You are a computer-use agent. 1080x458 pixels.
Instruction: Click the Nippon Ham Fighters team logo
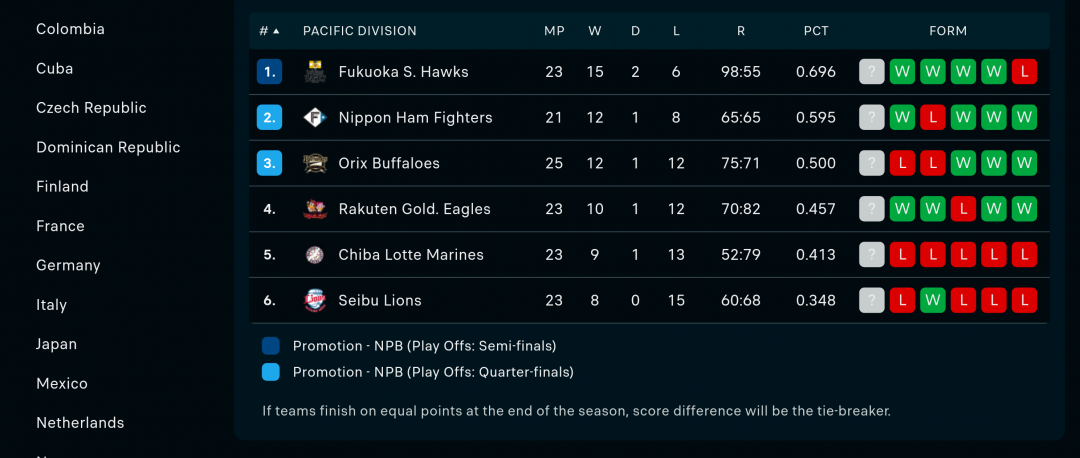coord(315,118)
